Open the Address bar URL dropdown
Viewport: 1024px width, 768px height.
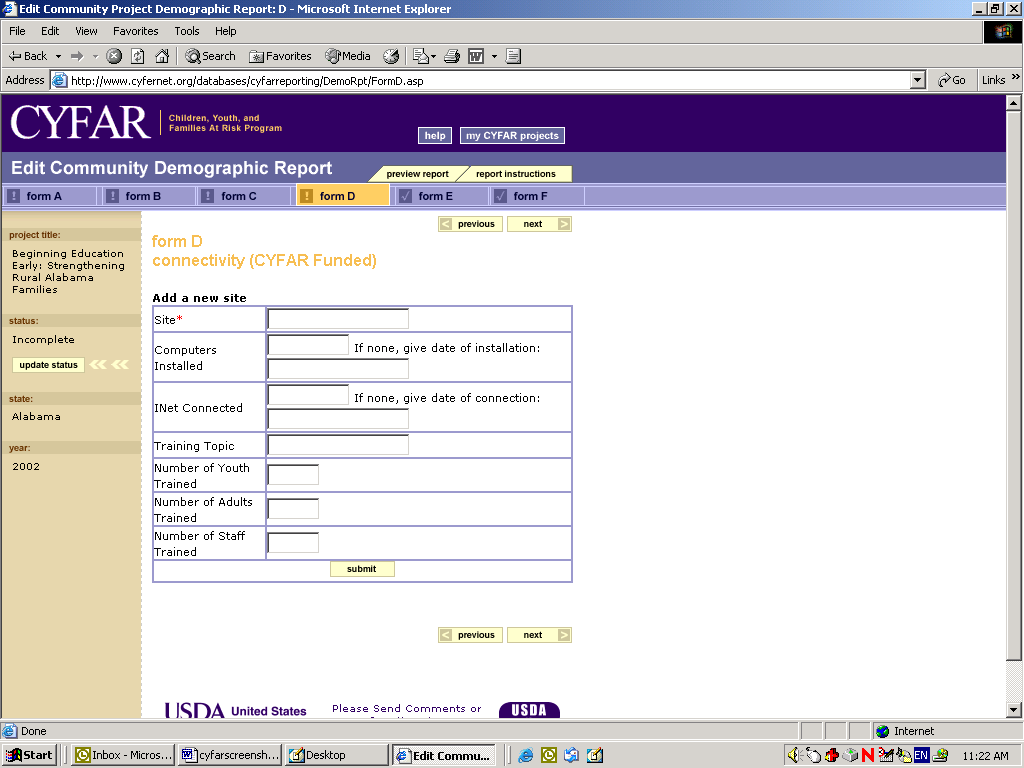[x=918, y=80]
